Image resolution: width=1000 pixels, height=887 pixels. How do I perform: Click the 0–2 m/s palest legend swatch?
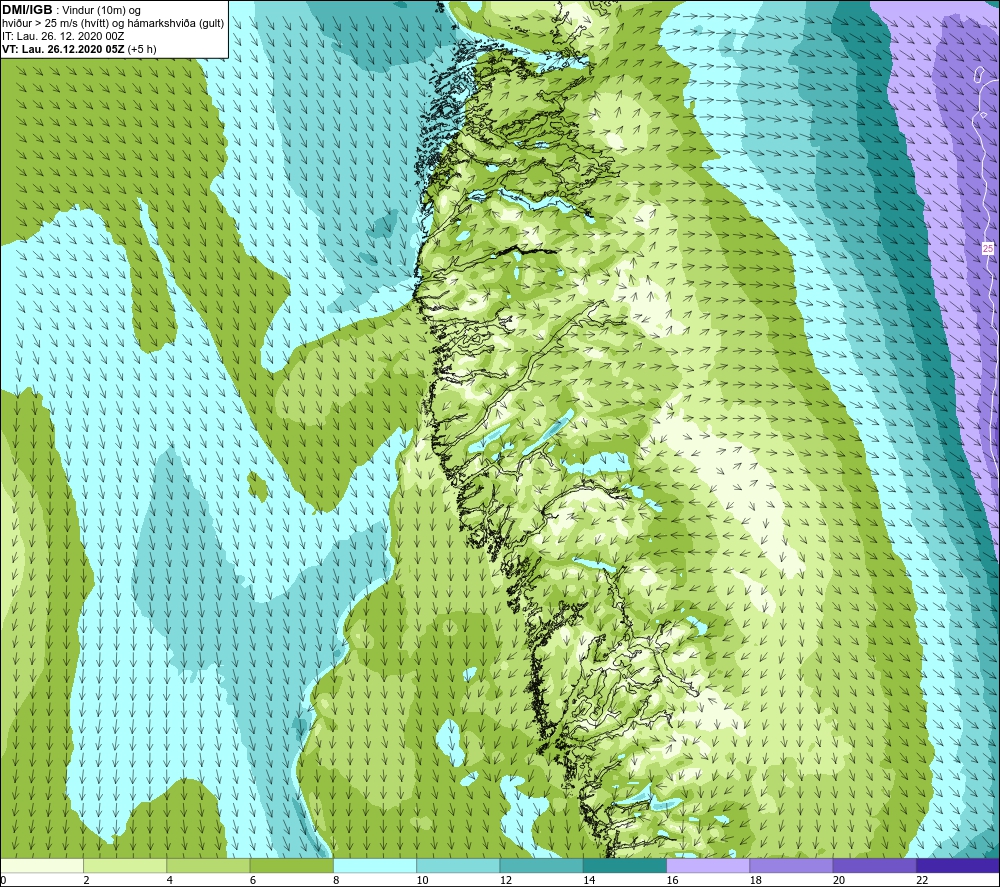pyautogui.click(x=42, y=866)
